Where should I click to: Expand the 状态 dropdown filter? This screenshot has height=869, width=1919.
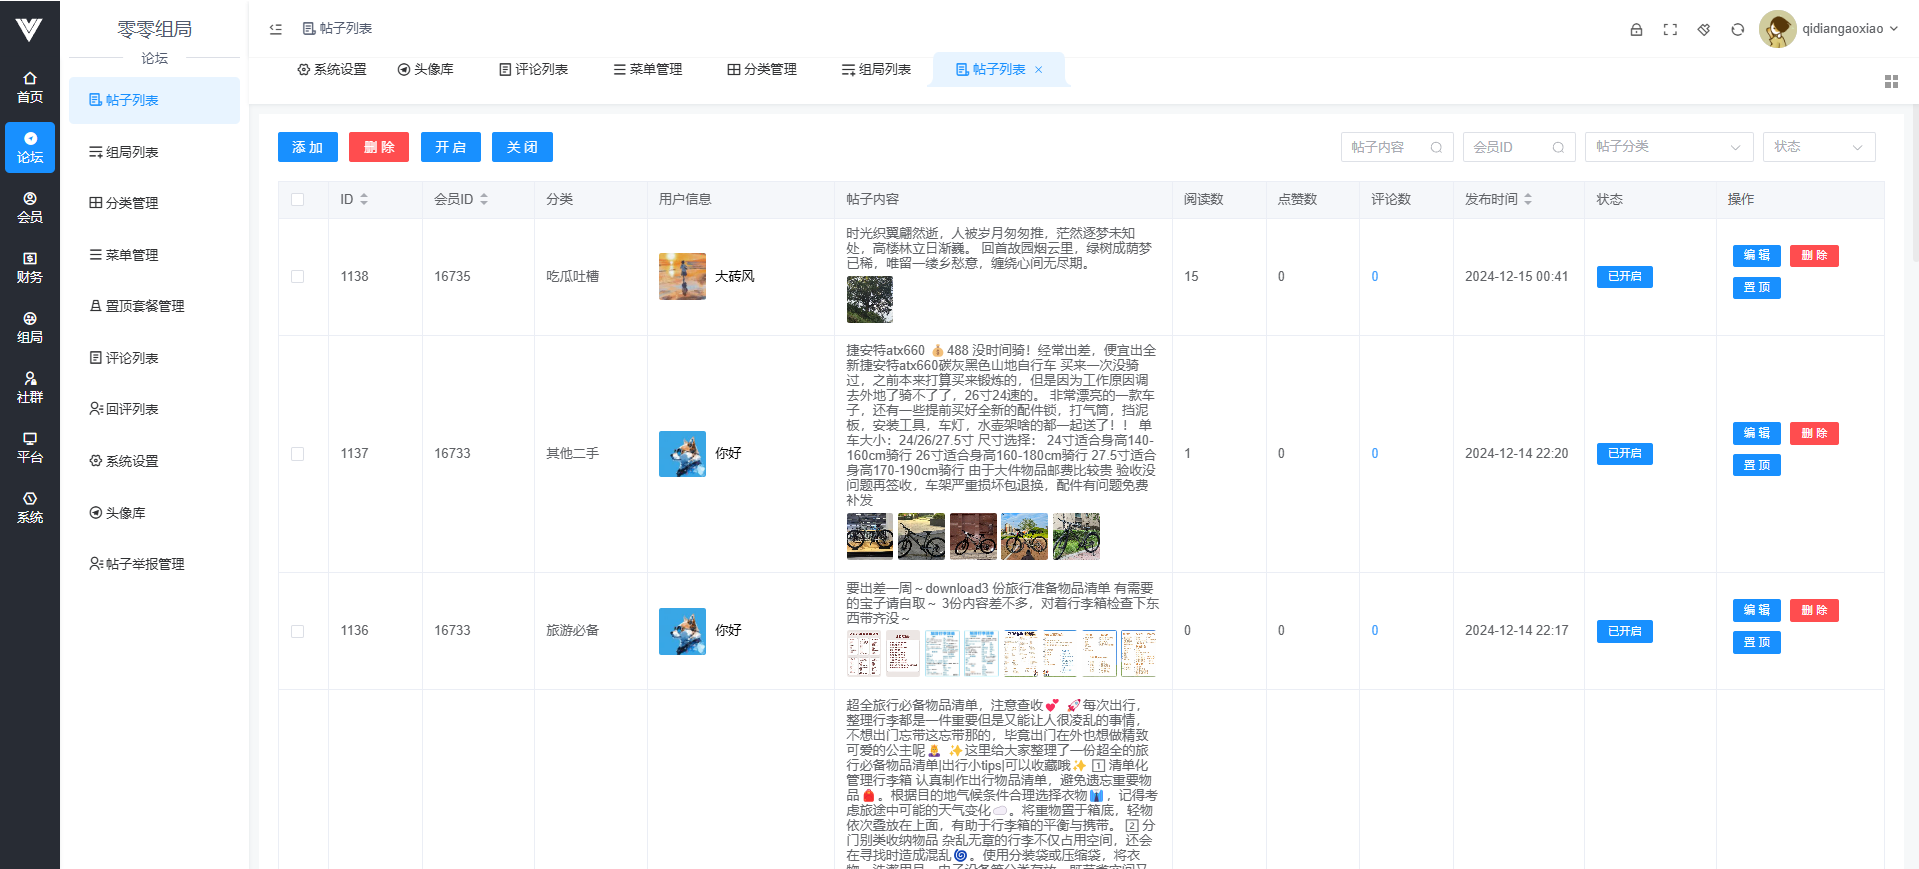[x=1818, y=147]
